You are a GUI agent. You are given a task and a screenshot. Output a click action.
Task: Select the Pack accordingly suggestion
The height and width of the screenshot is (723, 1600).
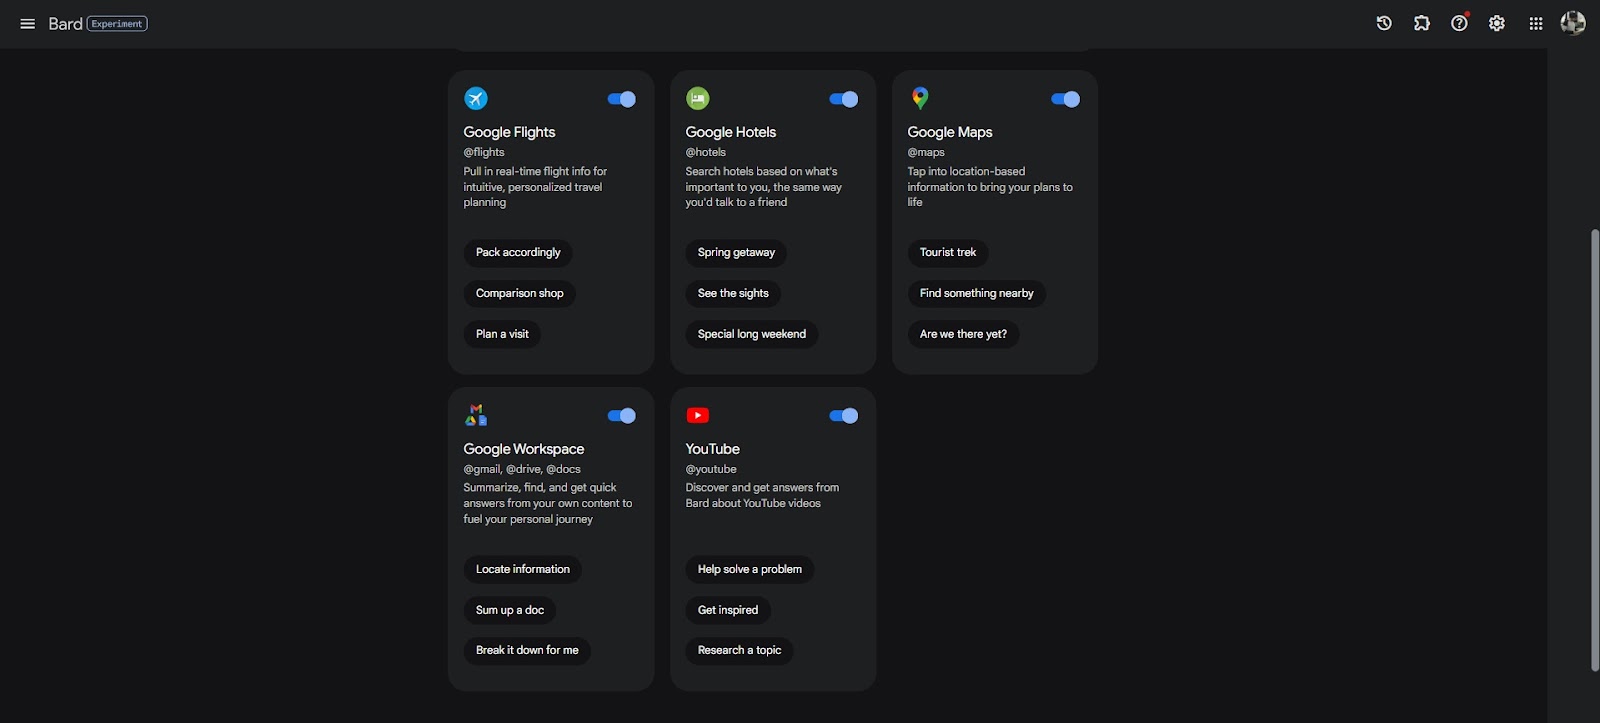coord(518,253)
